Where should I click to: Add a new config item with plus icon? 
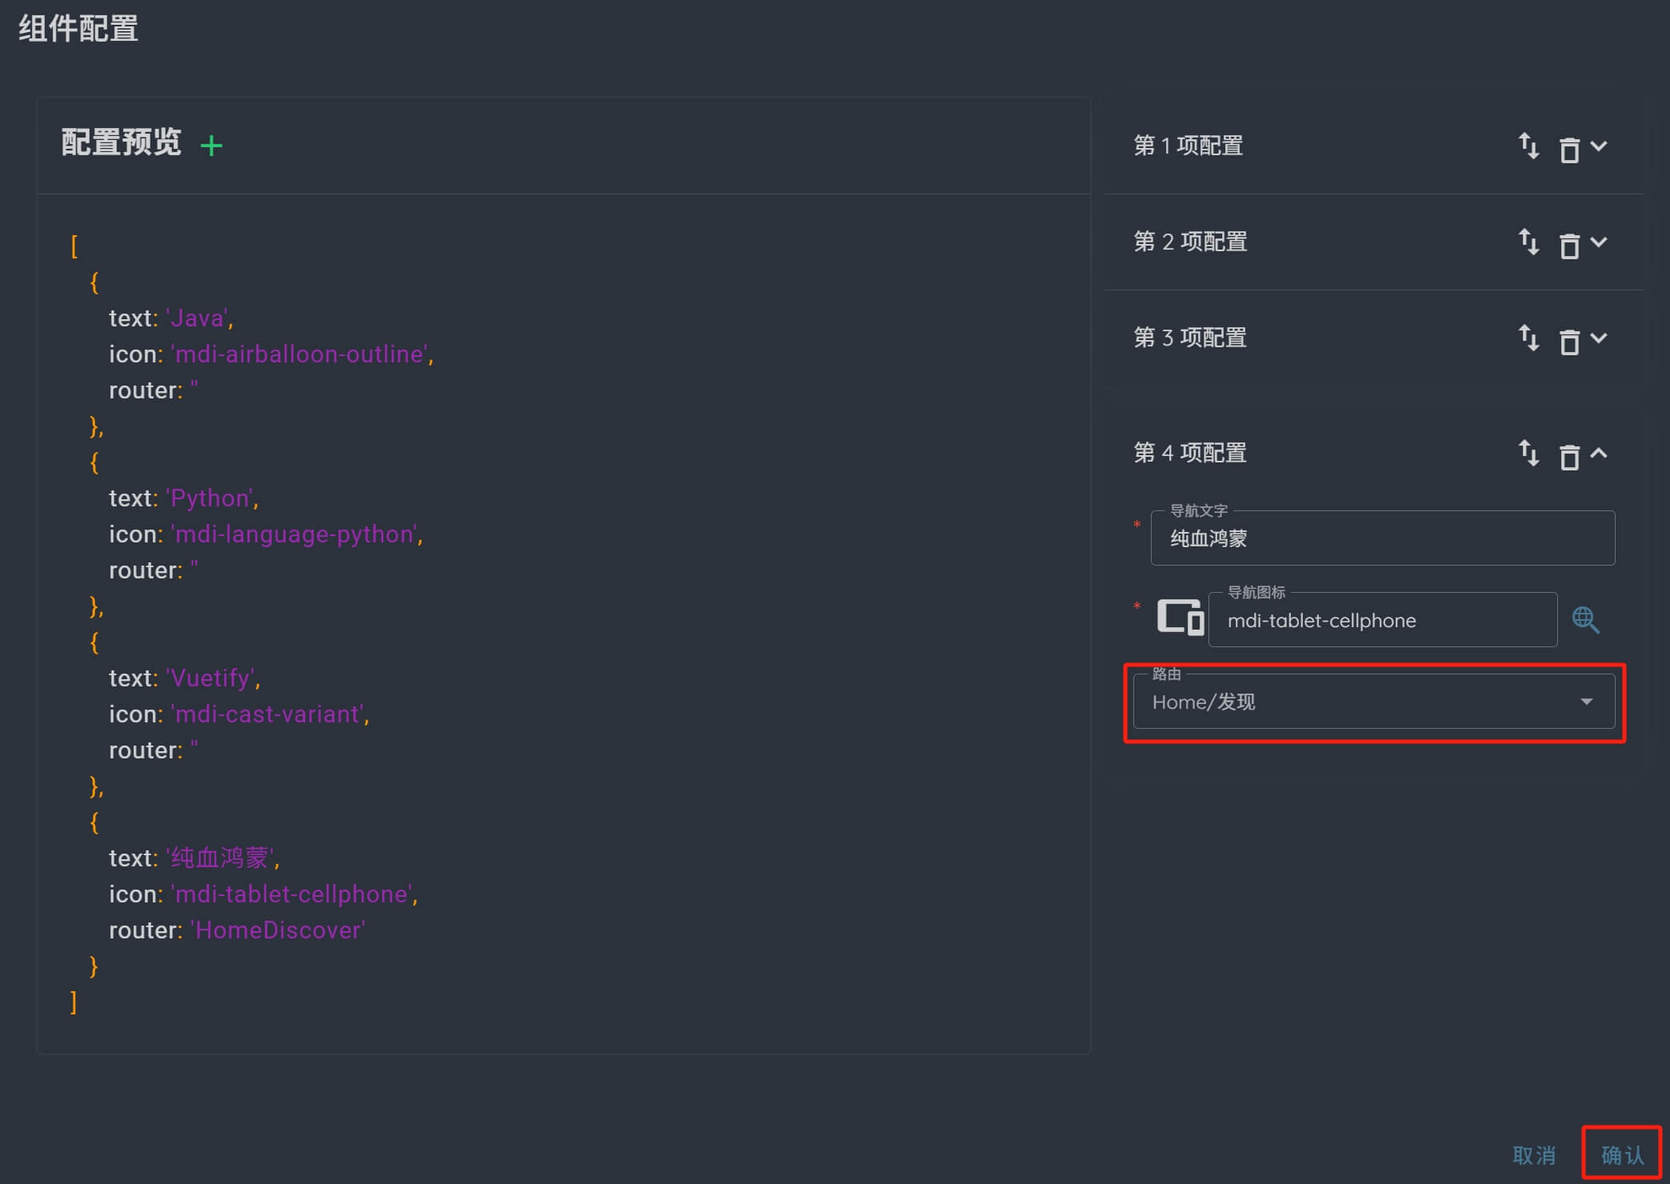211,146
